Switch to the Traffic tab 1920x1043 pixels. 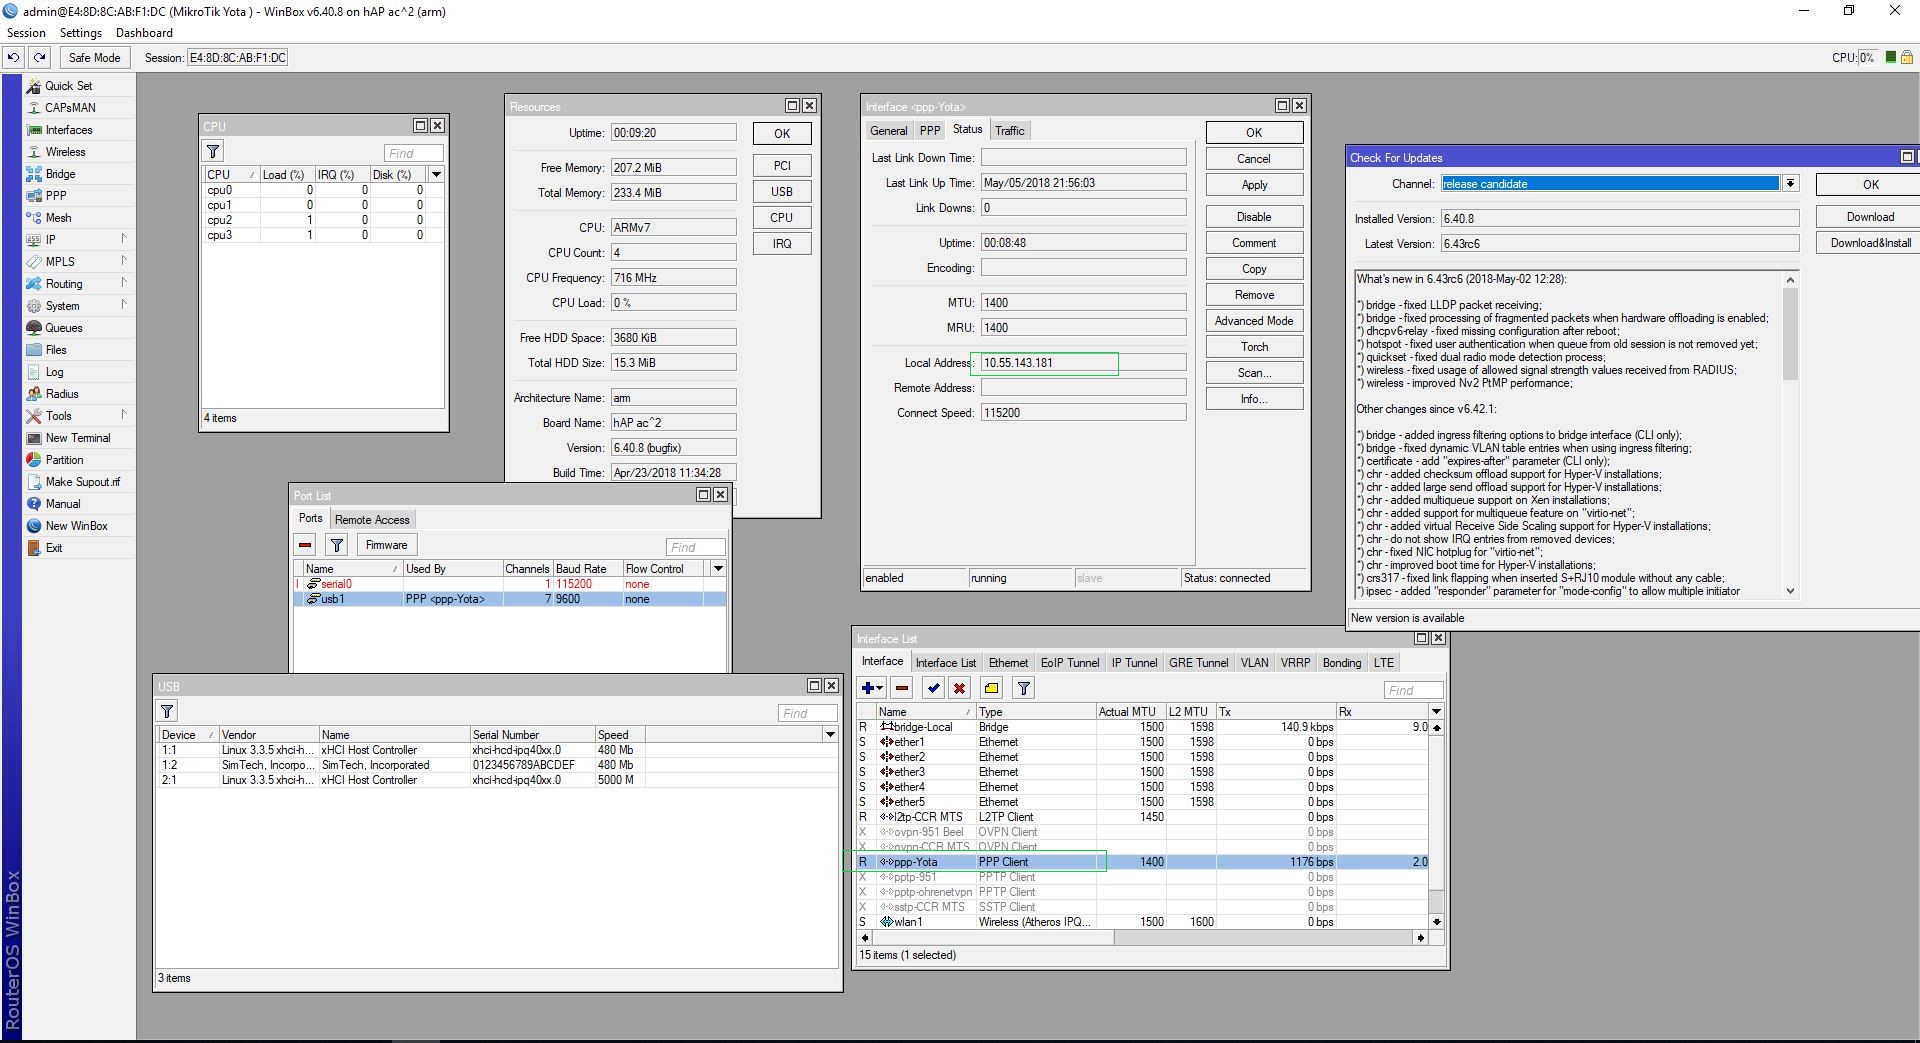1009,130
